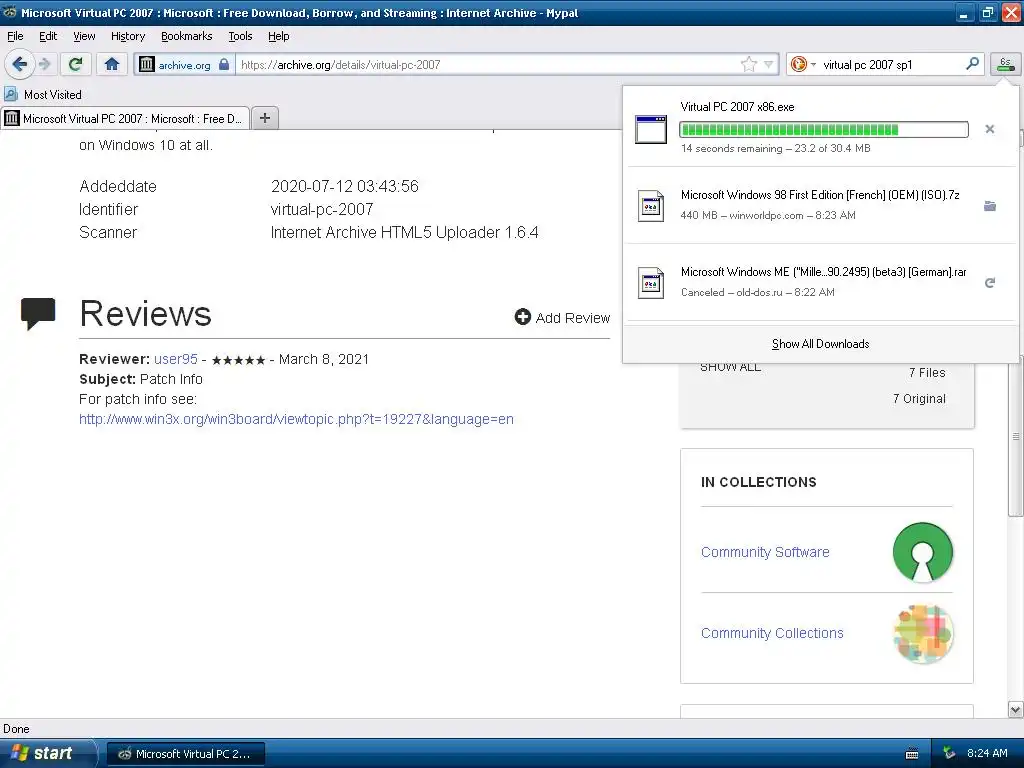Image resolution: width=1024 pixels, height=768 pixels.
Task: Reload the page with refresh icon
Action: [76, 64]
